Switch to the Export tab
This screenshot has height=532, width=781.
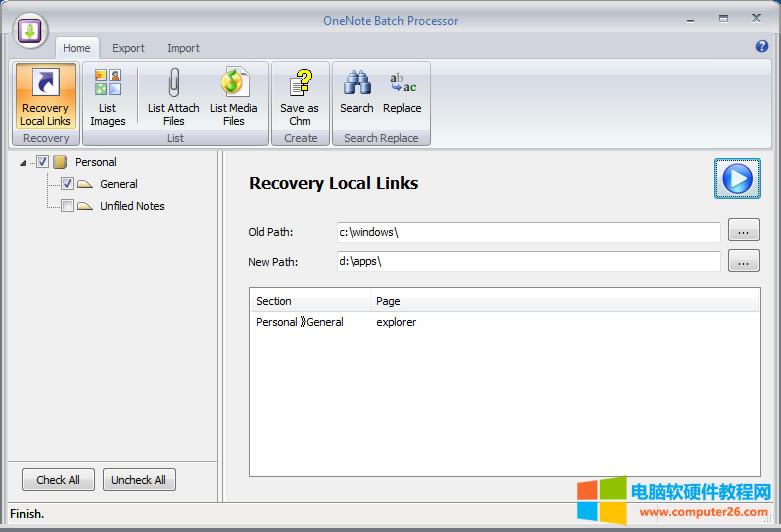128,48
